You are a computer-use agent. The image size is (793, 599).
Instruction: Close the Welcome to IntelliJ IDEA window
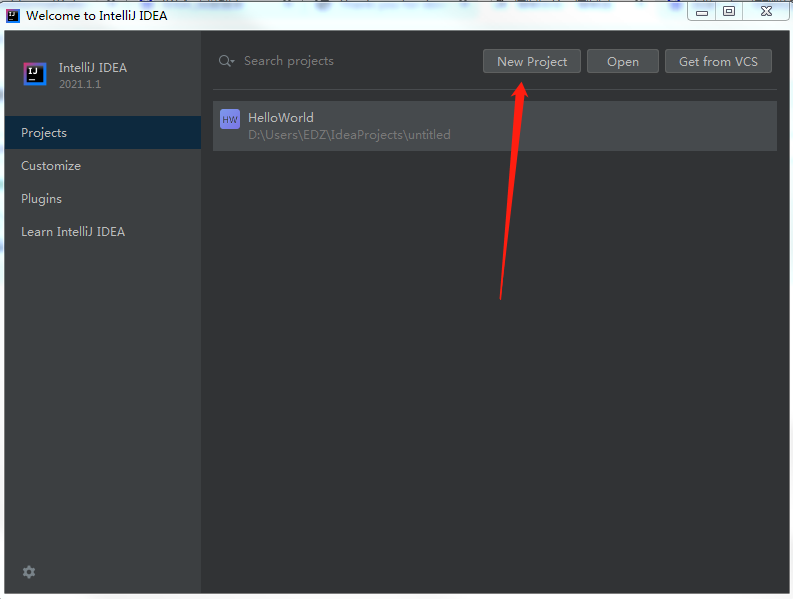[x=766, y=11]
